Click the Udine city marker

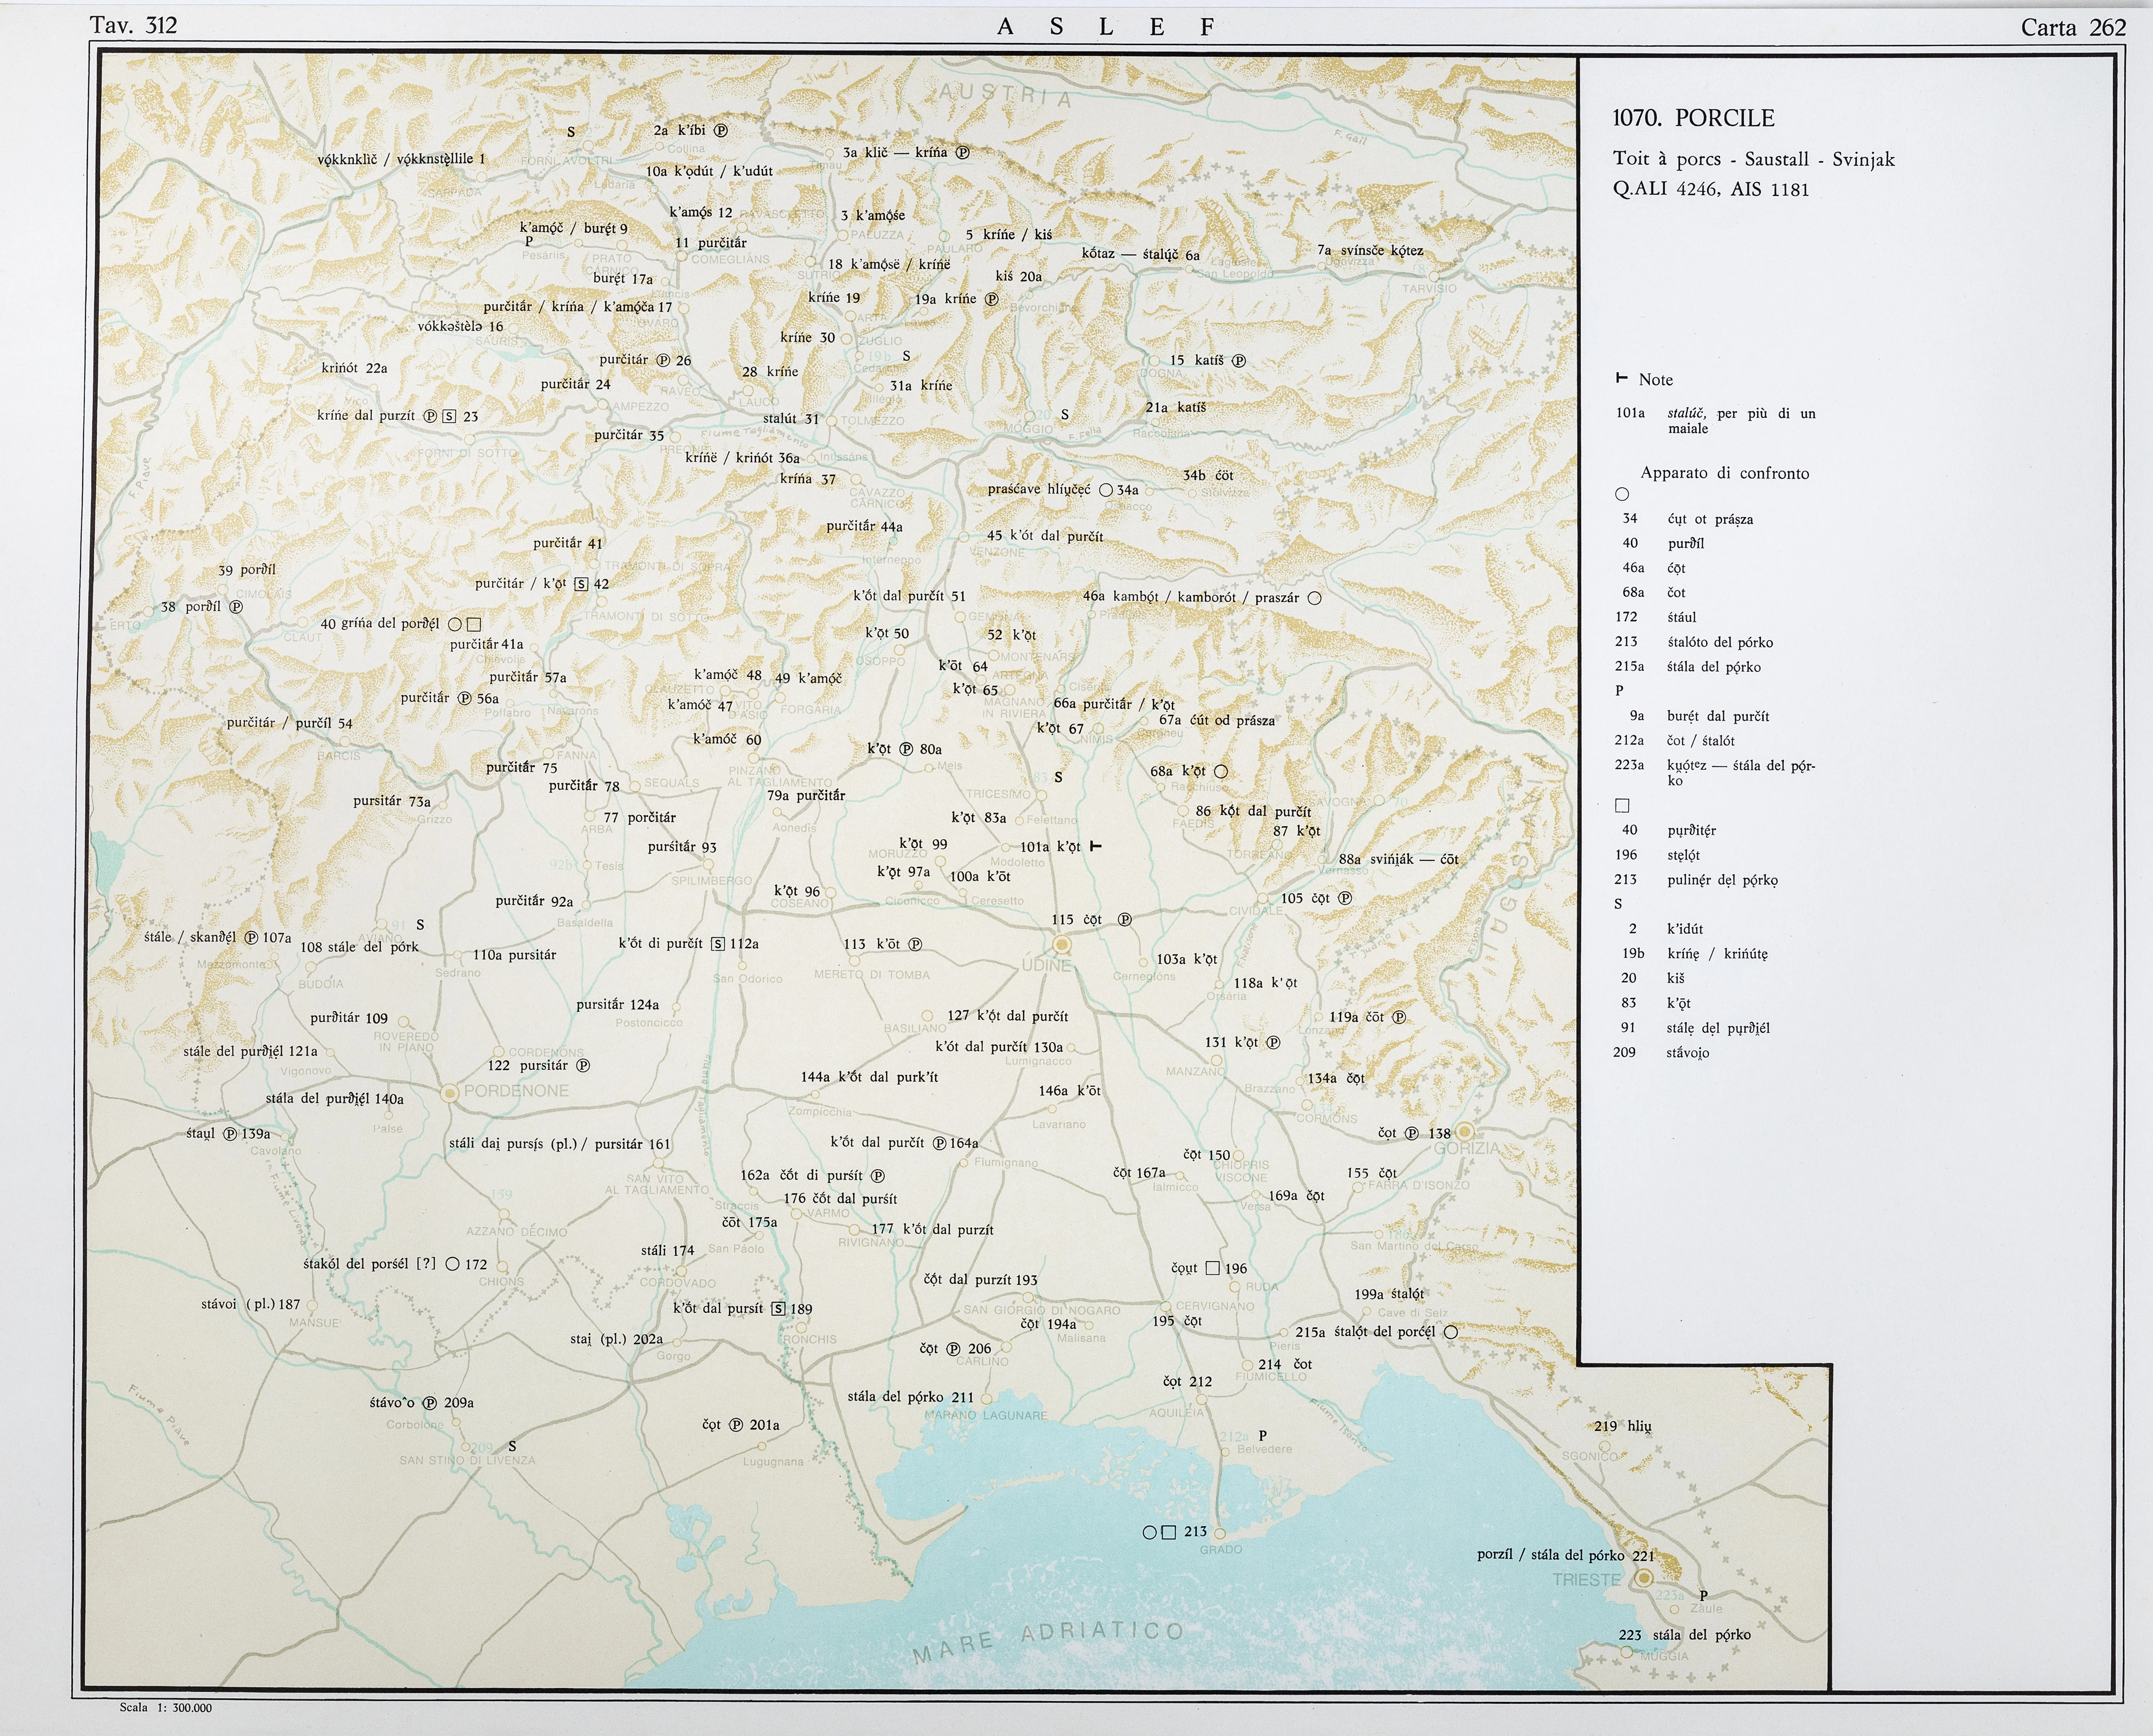click(x=1062, y=944)
